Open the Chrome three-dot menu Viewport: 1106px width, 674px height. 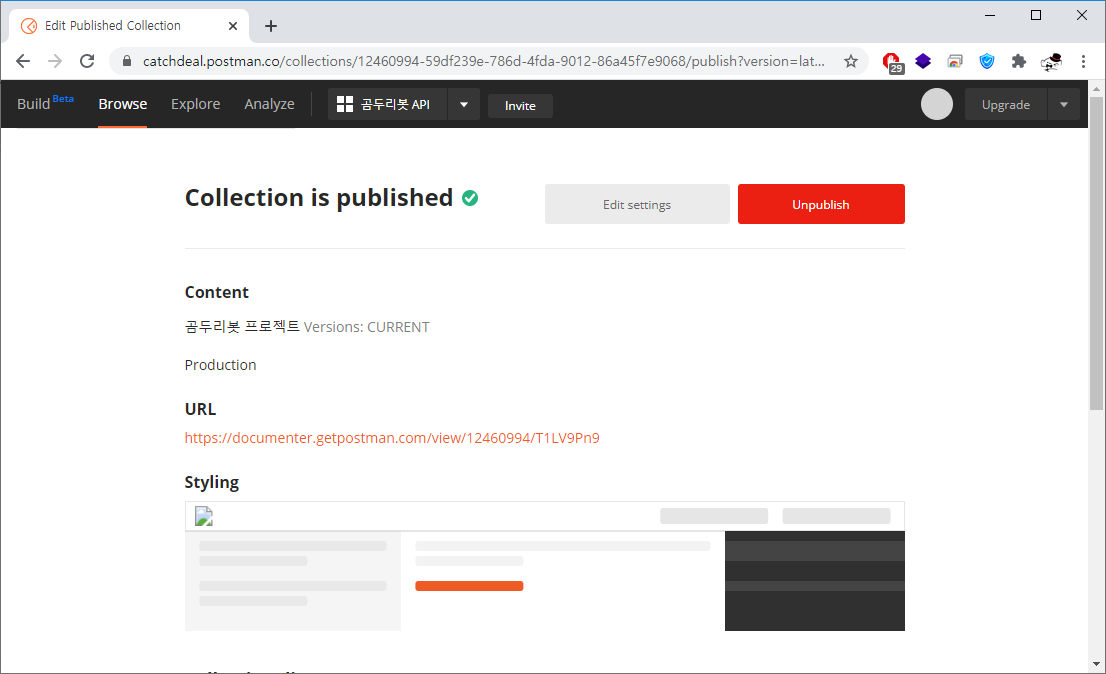point(1083,61)
